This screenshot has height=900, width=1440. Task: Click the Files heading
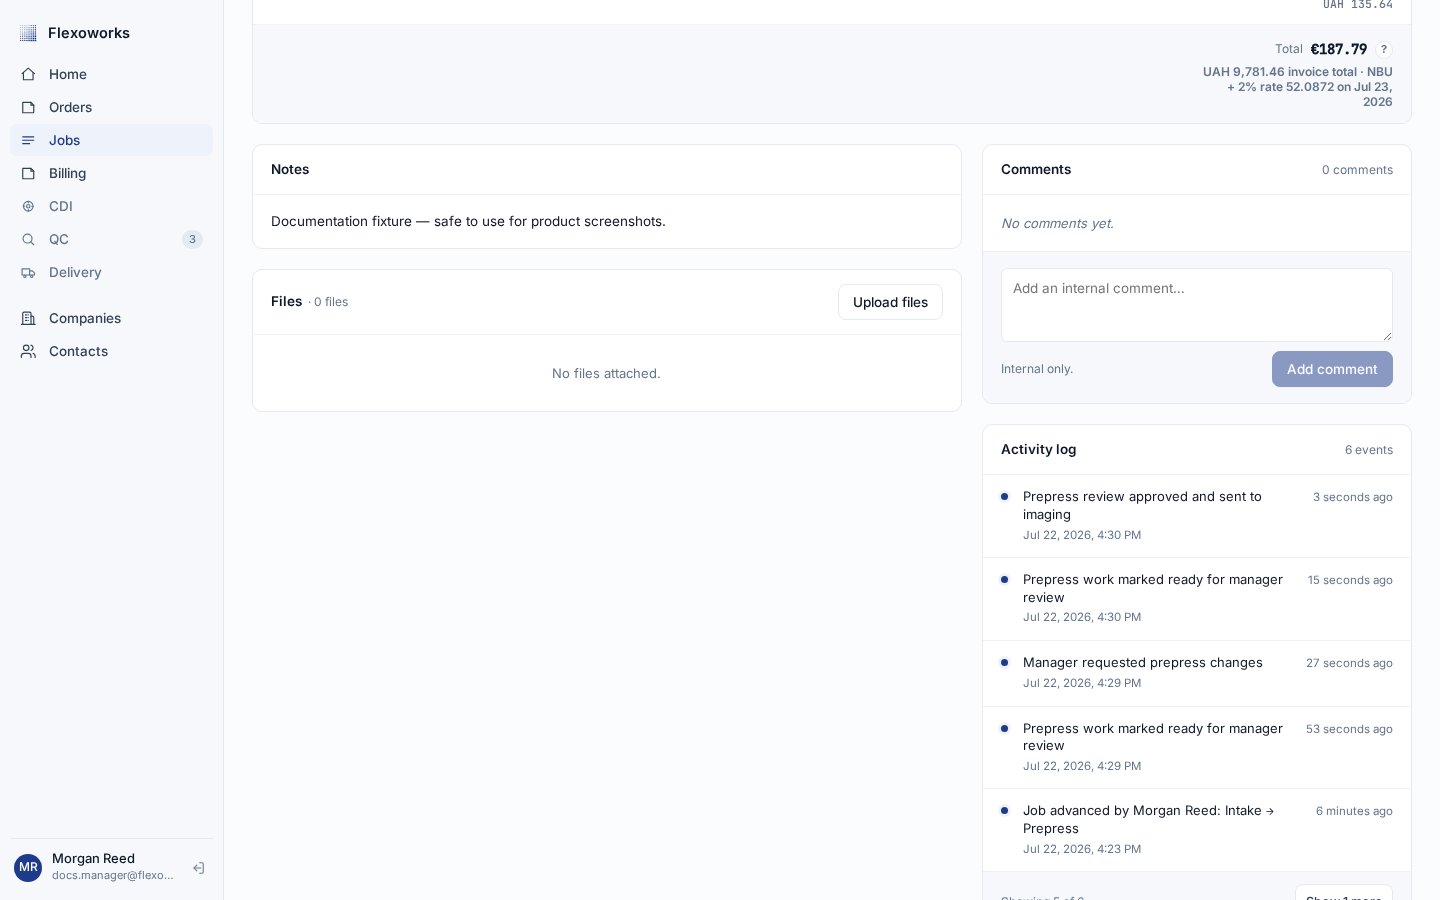286,301
